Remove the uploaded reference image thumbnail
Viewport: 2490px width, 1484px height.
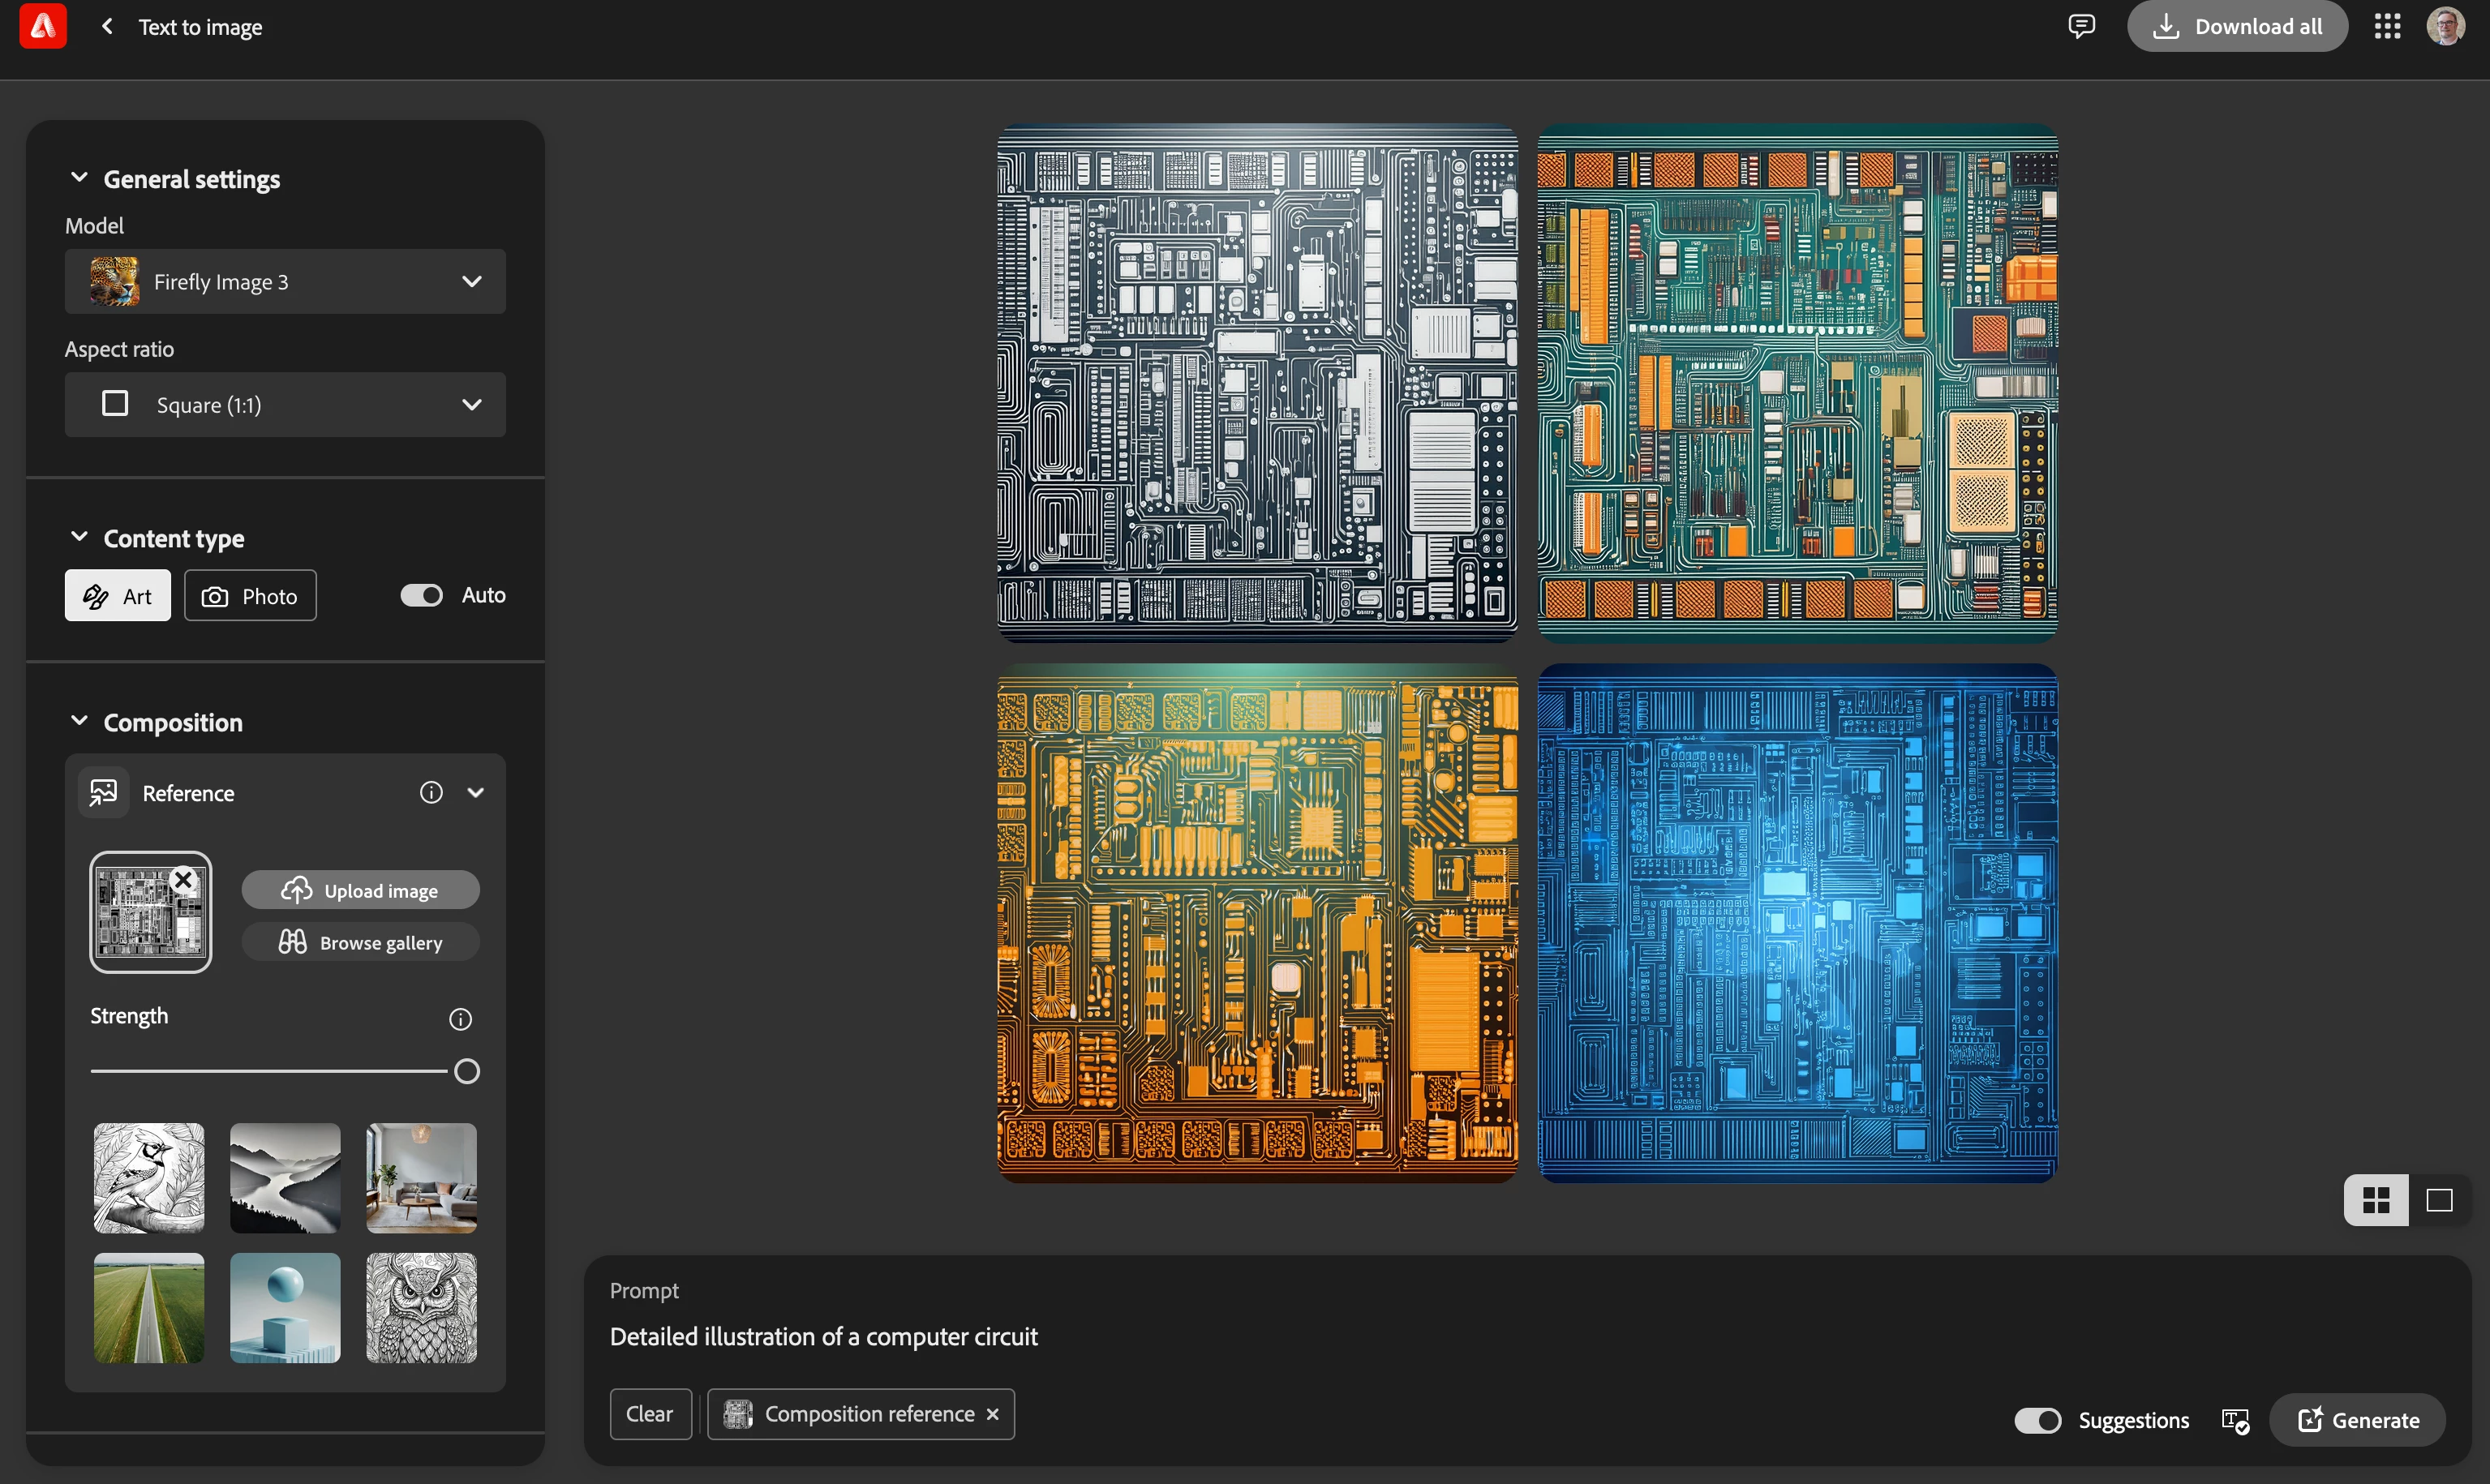click(183, 880)
